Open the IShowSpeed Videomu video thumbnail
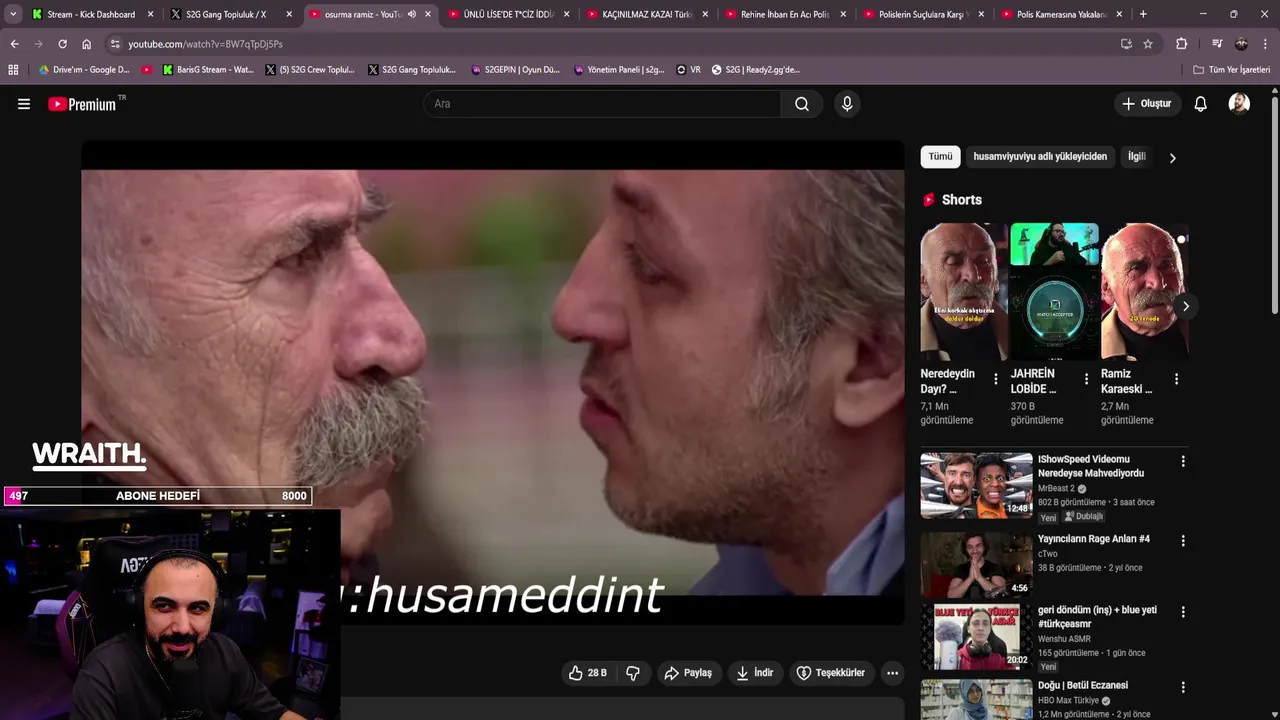This screenshot has height=720, width=1280. [x=976, y=485]
